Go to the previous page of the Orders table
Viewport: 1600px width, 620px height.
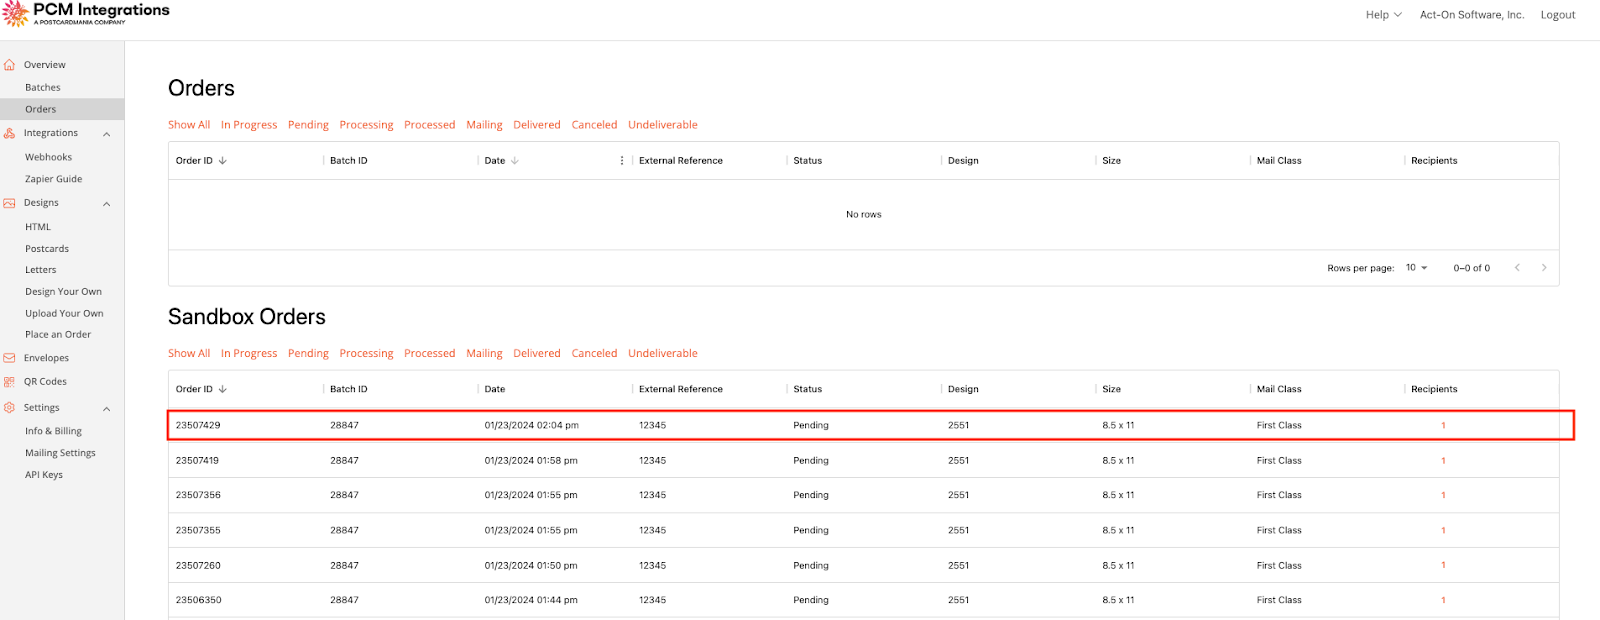(x=1517, y=268)
